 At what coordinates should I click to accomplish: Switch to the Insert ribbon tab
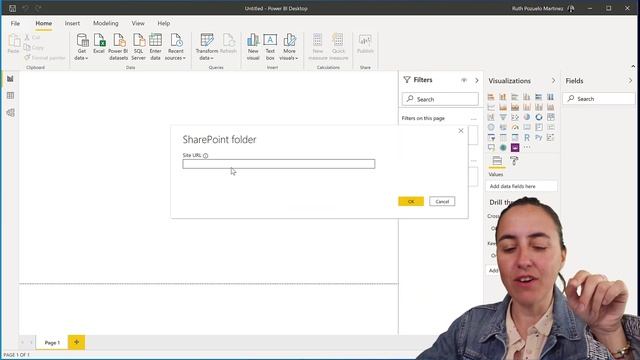72,23
